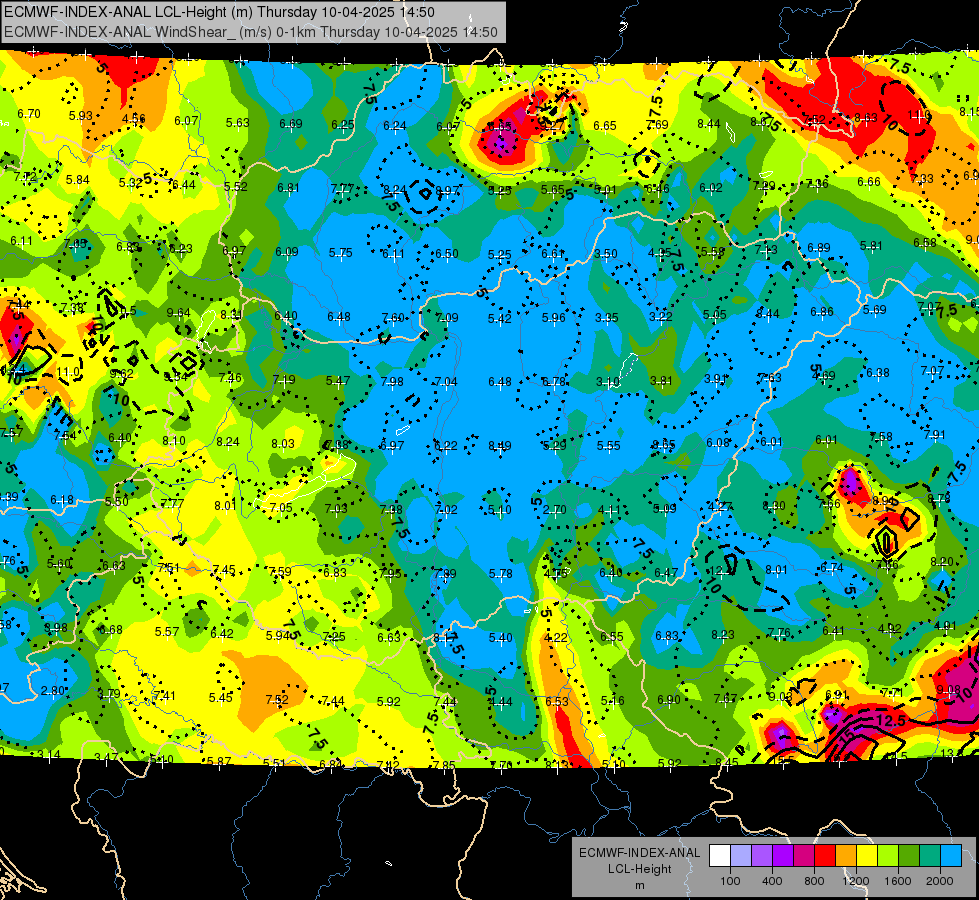Click the wind shear value '6.42'

tap(222, 633)
